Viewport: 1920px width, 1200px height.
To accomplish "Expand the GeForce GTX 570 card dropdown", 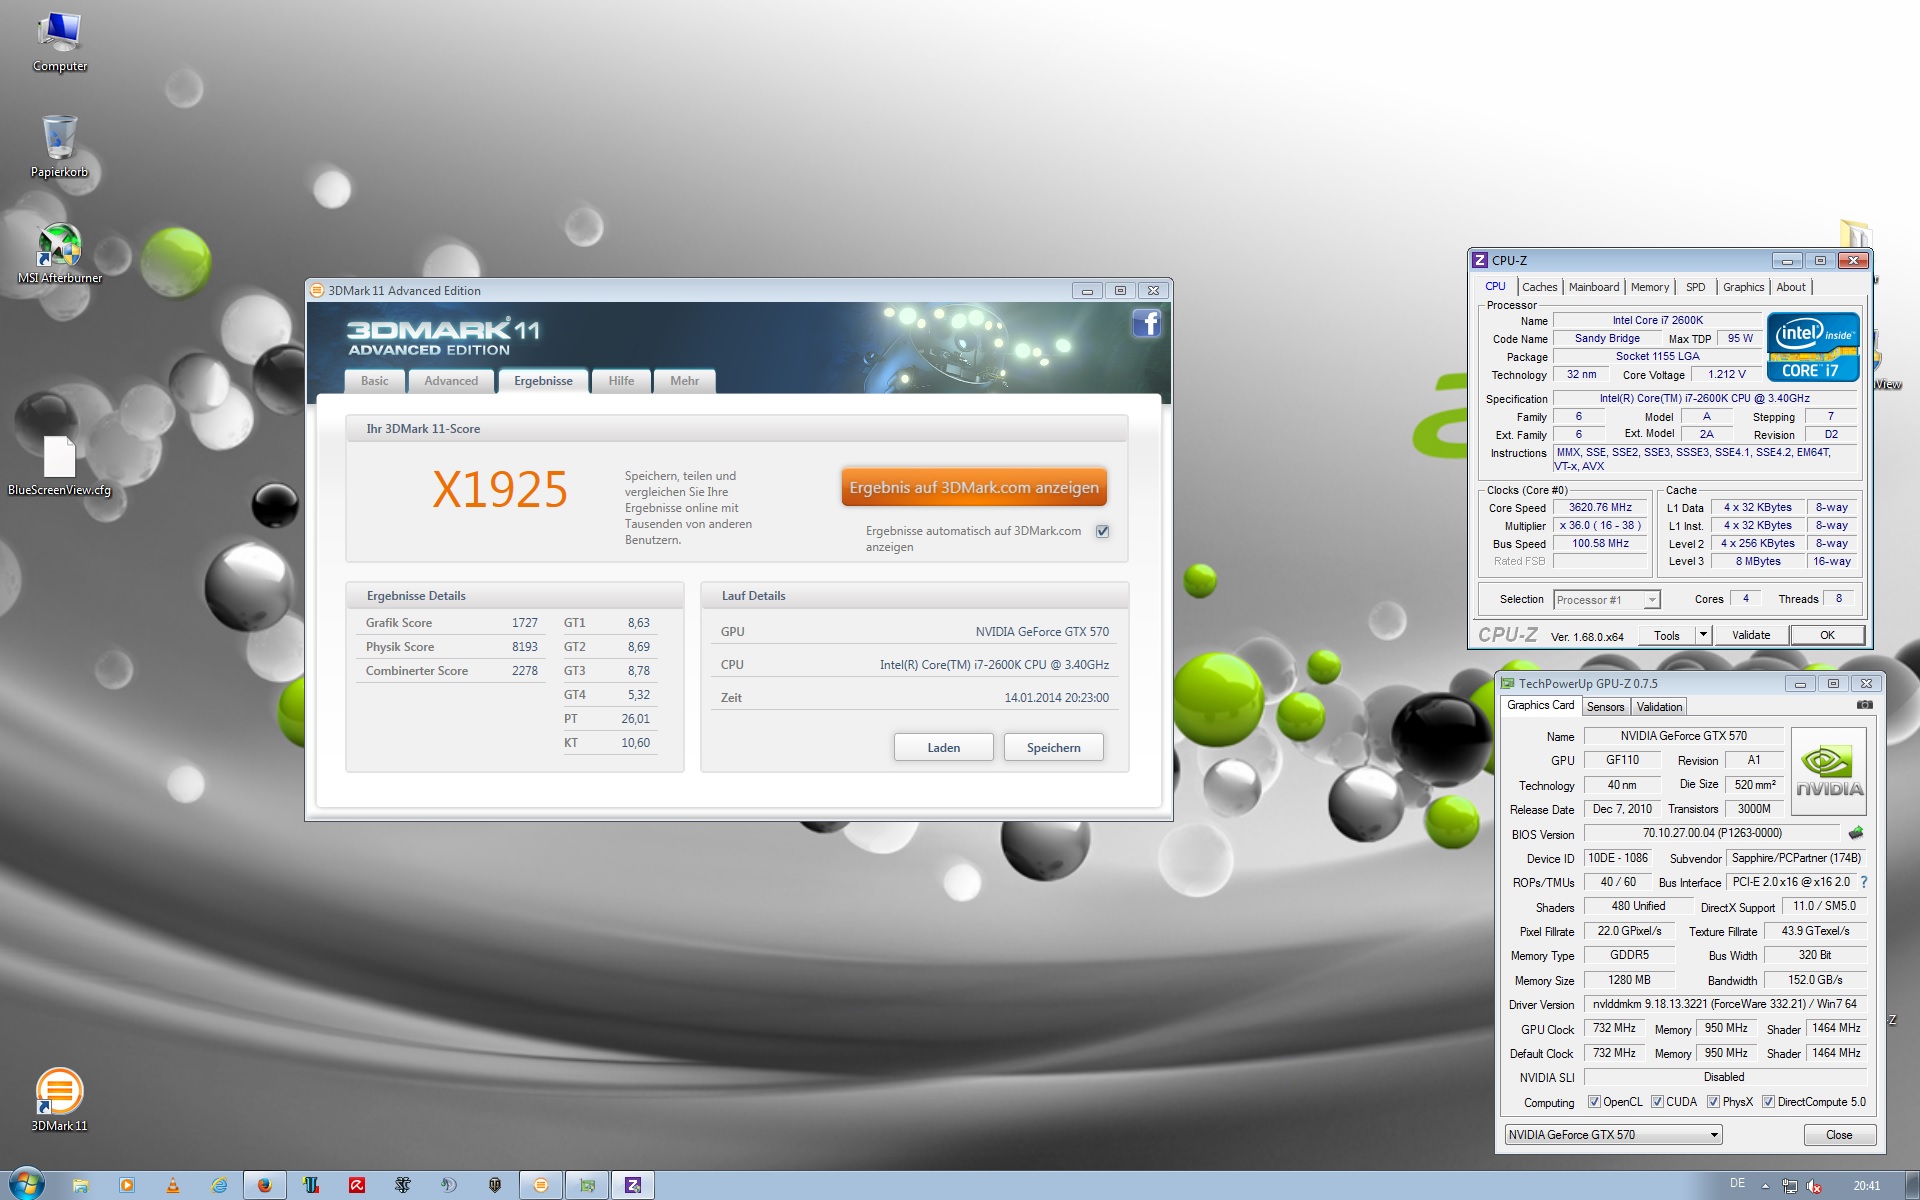I will click(1714, 1135).
